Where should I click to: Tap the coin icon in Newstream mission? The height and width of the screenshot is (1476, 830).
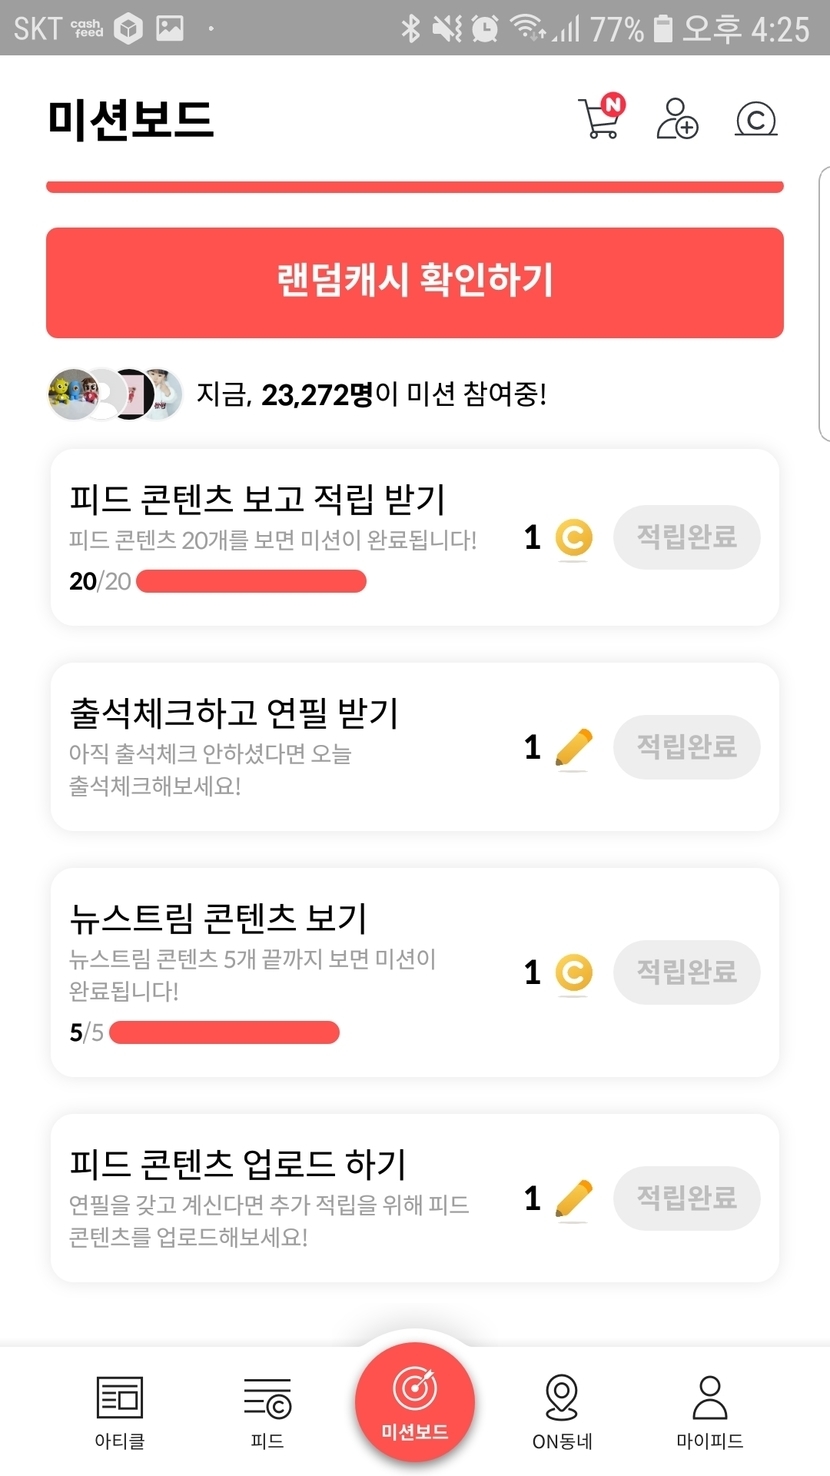click(x=573, y=972)
